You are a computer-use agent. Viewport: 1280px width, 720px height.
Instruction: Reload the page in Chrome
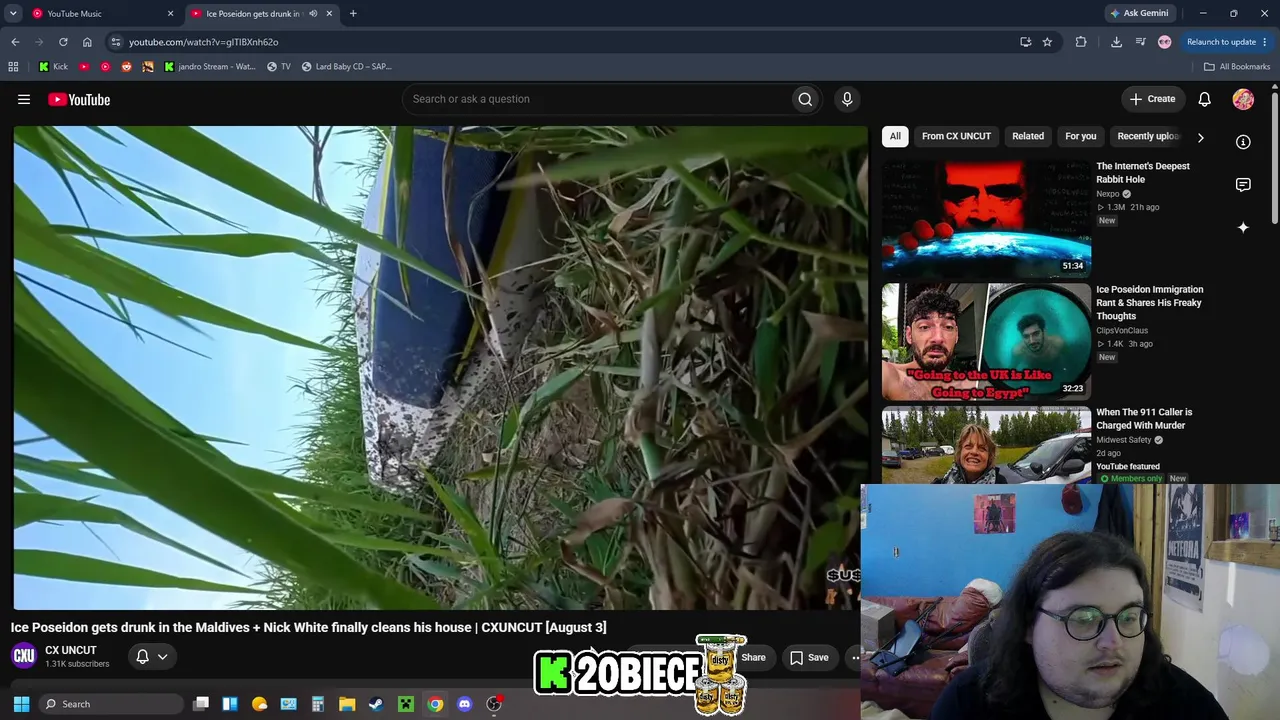coord(63,42)
